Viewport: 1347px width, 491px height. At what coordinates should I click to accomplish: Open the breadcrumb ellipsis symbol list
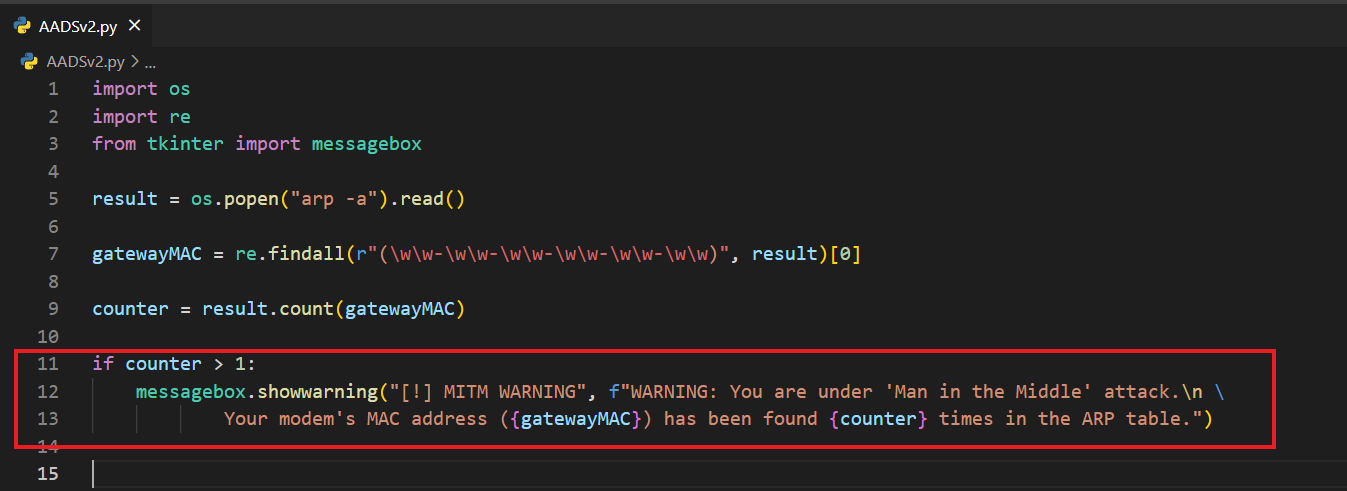(x=151, y=61)
